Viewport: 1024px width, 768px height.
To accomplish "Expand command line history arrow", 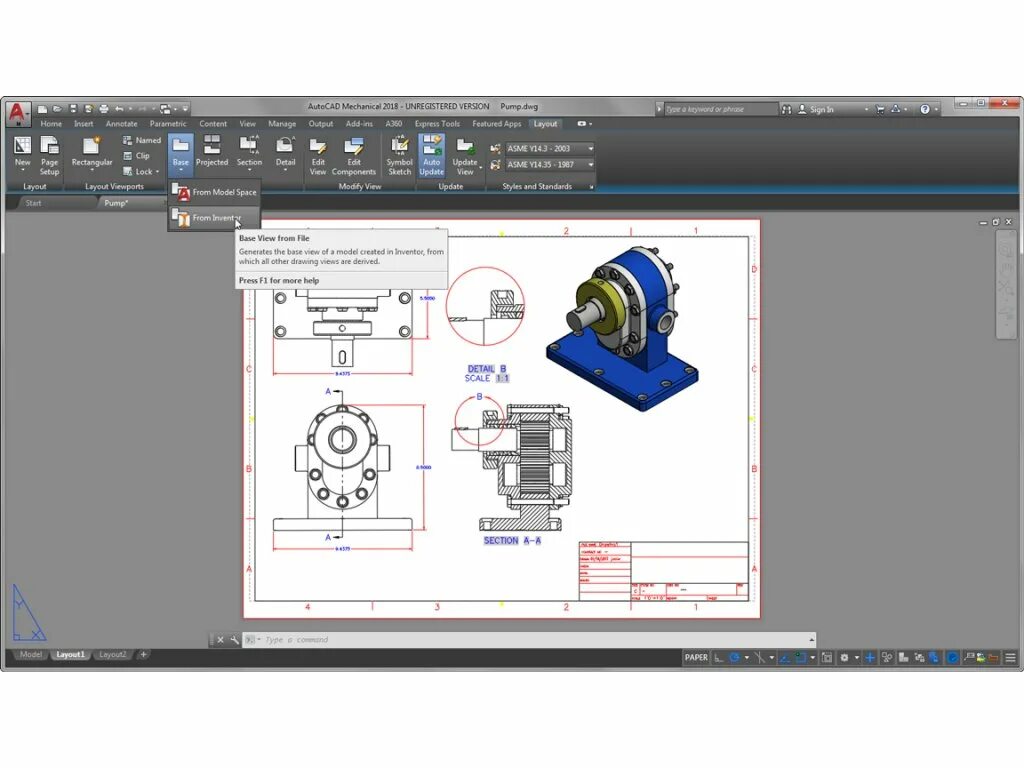I will (811, 640).
